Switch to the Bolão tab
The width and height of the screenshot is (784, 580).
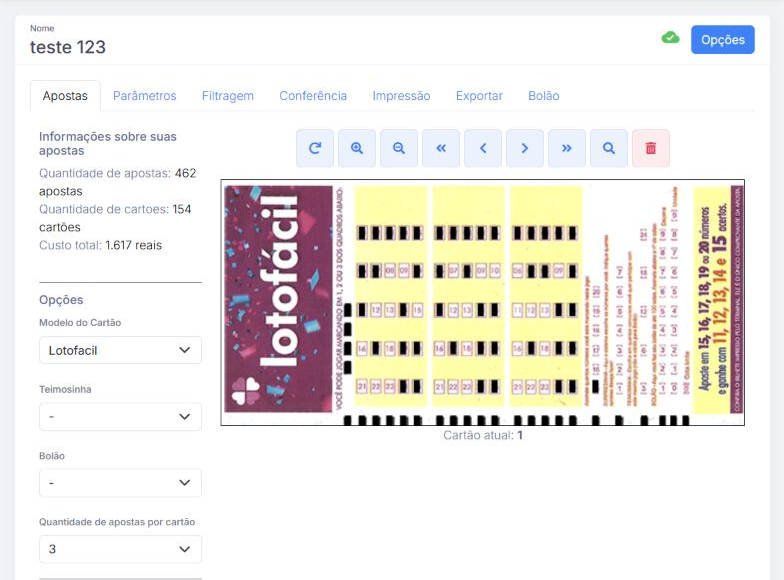tap(544, 96)
